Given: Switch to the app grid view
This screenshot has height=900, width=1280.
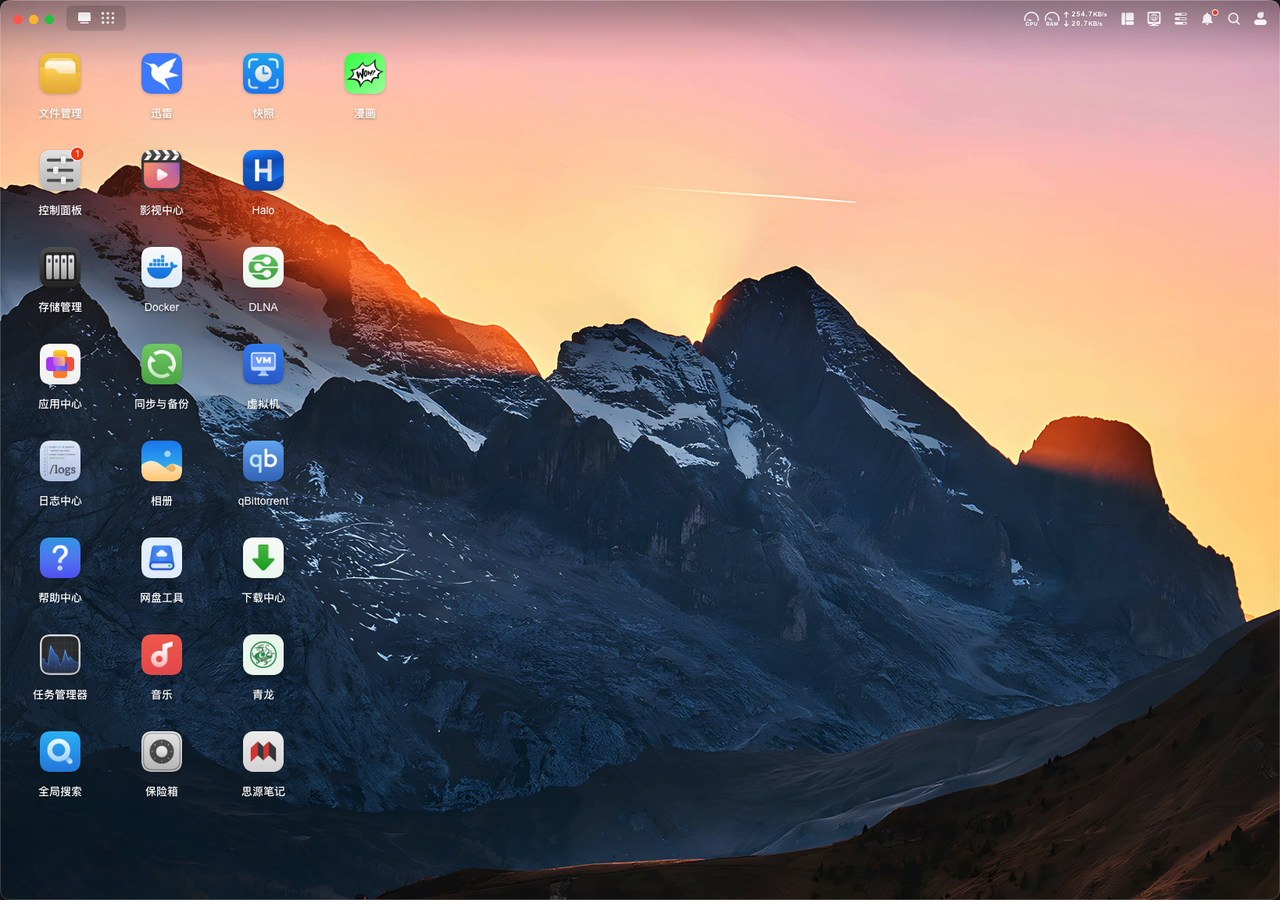Looking at the screenshot, I should pos(108,18).
